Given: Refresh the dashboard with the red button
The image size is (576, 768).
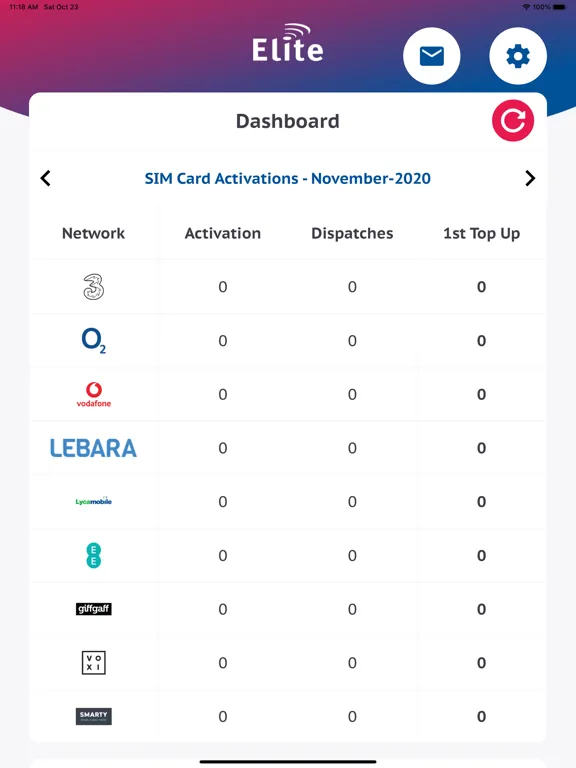Looking at the screenshot, I should [513, 120].
